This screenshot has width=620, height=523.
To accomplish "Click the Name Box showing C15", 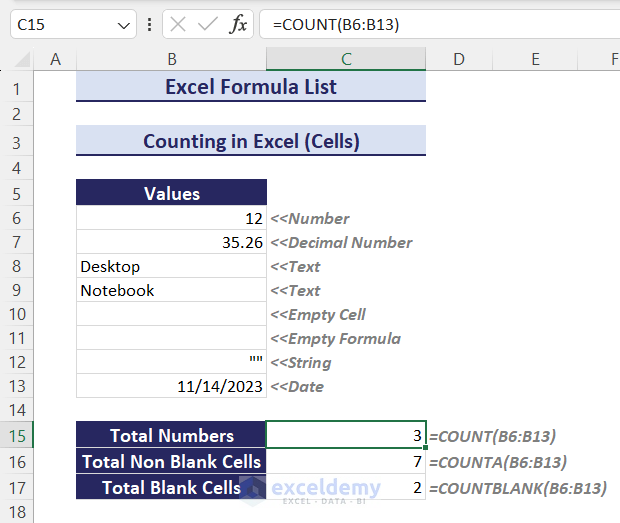I will 74,25.
